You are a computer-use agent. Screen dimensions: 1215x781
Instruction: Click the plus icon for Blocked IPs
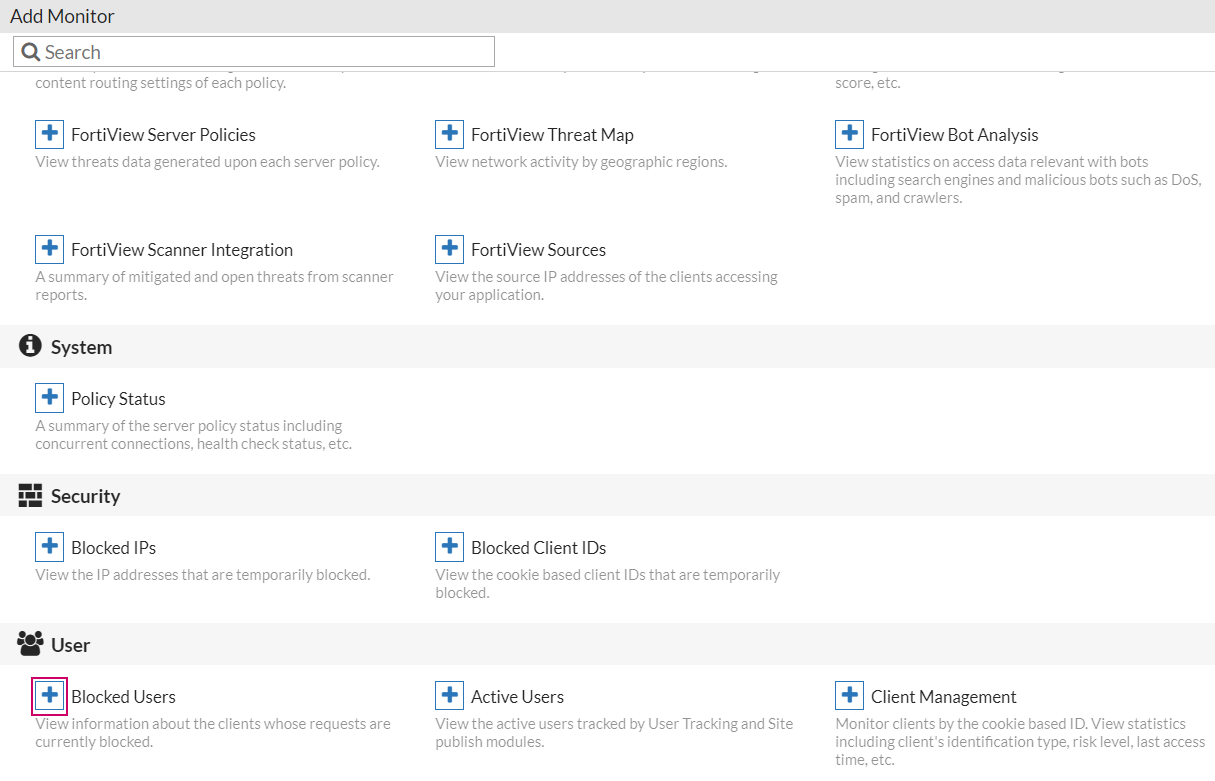tap(49, 547)
